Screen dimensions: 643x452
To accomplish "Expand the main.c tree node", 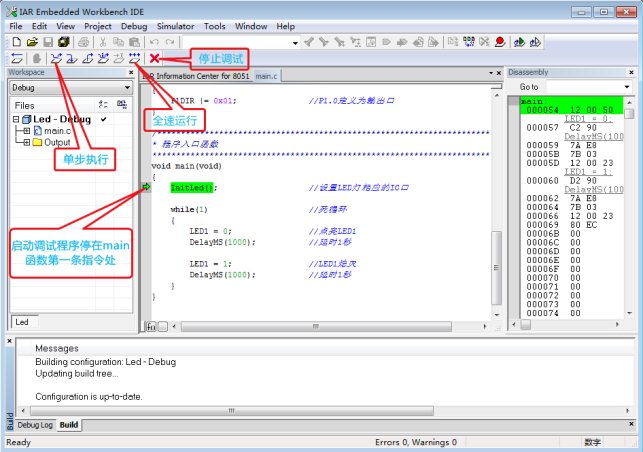I will [x=27, y=131].
